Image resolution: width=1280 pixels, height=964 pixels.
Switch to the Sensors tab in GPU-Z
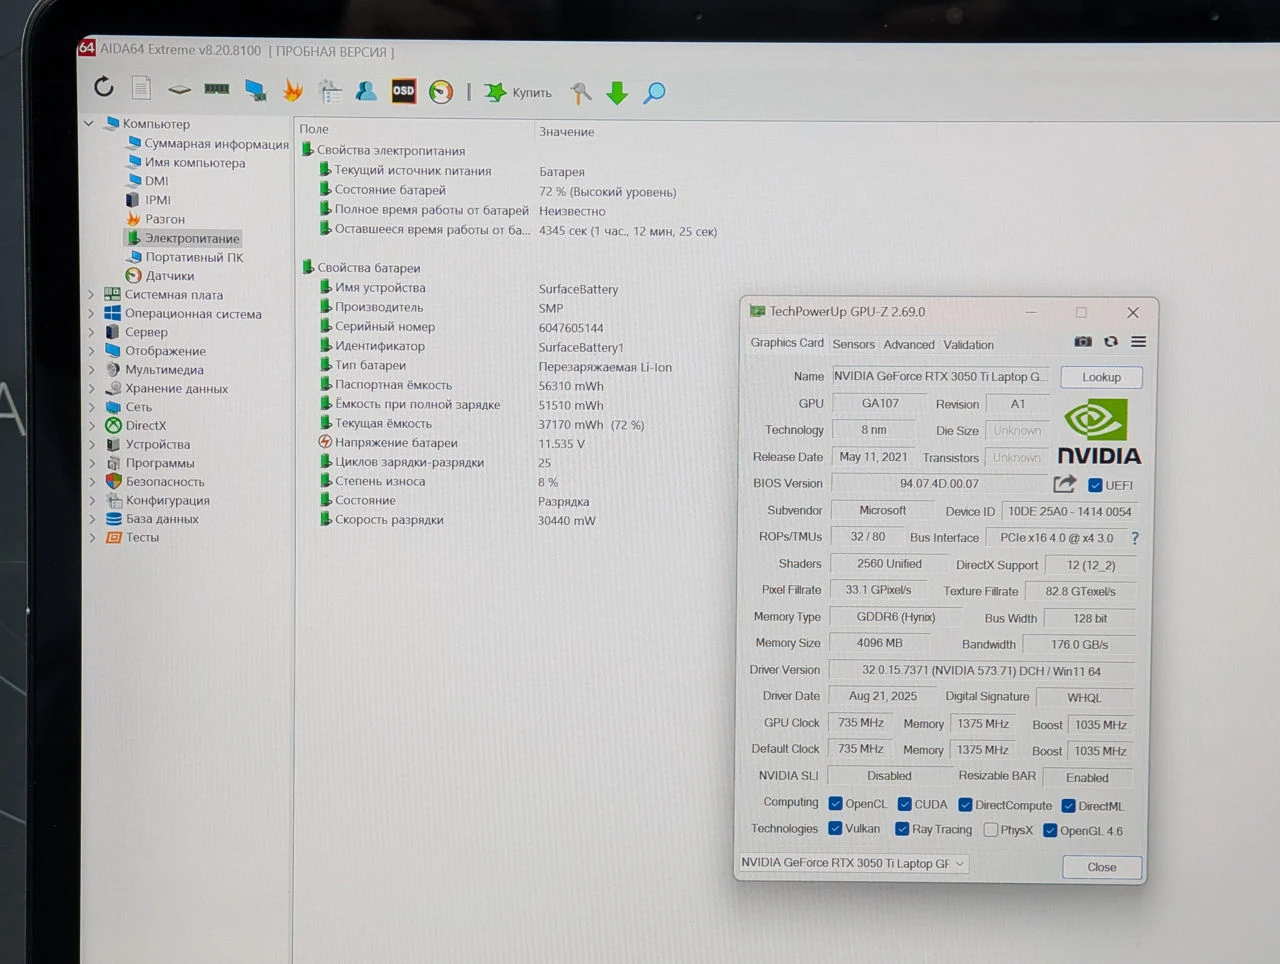point(854,344)
